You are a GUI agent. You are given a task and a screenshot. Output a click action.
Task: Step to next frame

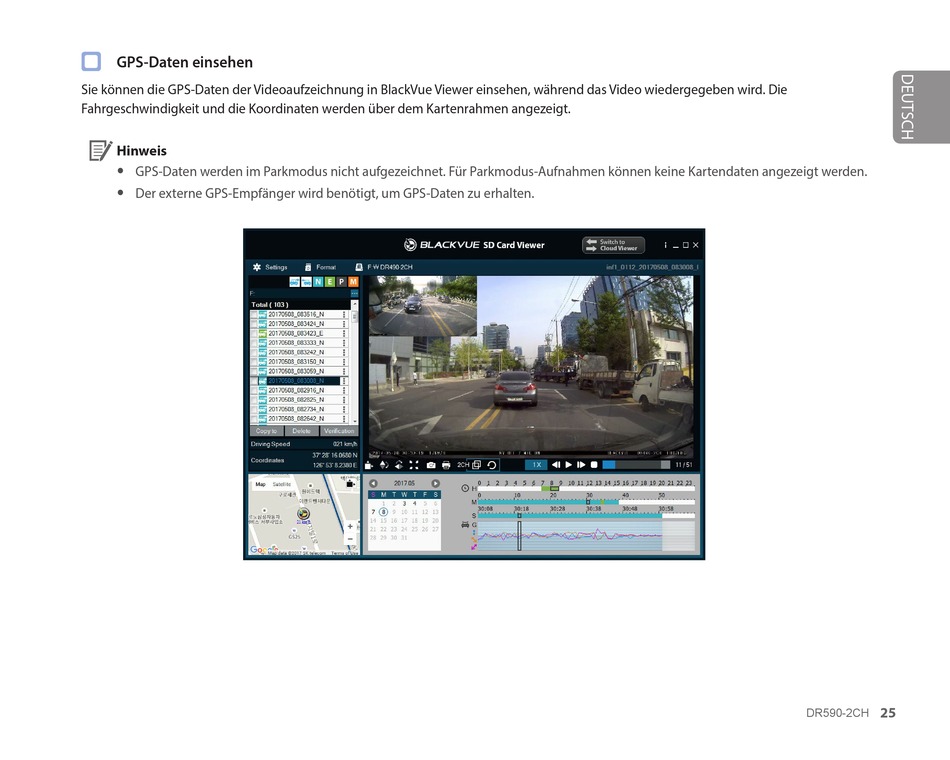pyautogui.click(x=581, y=465)
